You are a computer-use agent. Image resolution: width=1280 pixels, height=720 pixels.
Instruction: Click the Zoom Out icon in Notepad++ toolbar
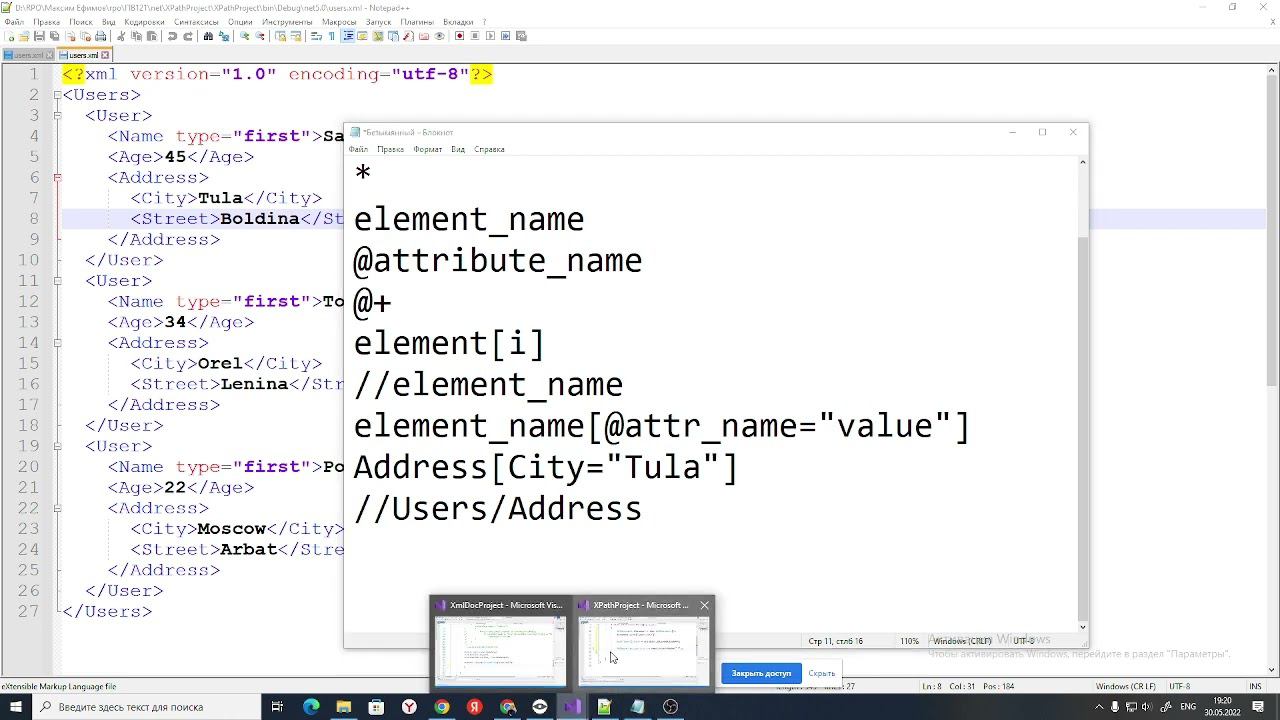[260, 36]
